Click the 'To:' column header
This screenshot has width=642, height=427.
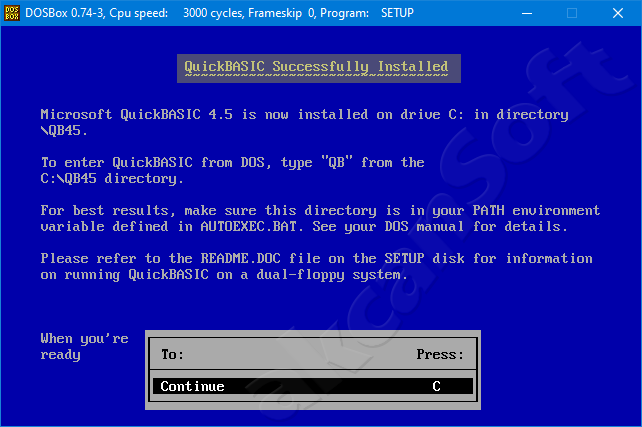(172, 354)
